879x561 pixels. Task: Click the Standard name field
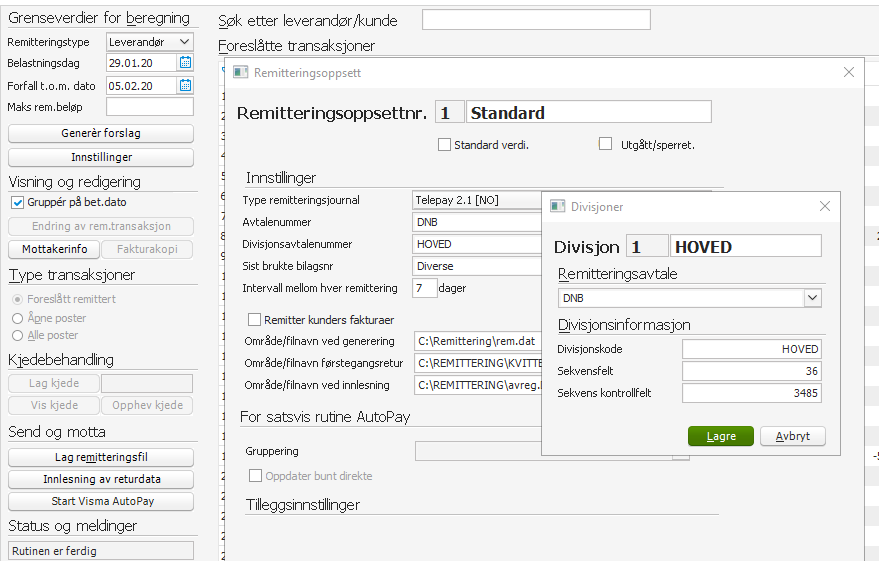(x=589, y=112)
